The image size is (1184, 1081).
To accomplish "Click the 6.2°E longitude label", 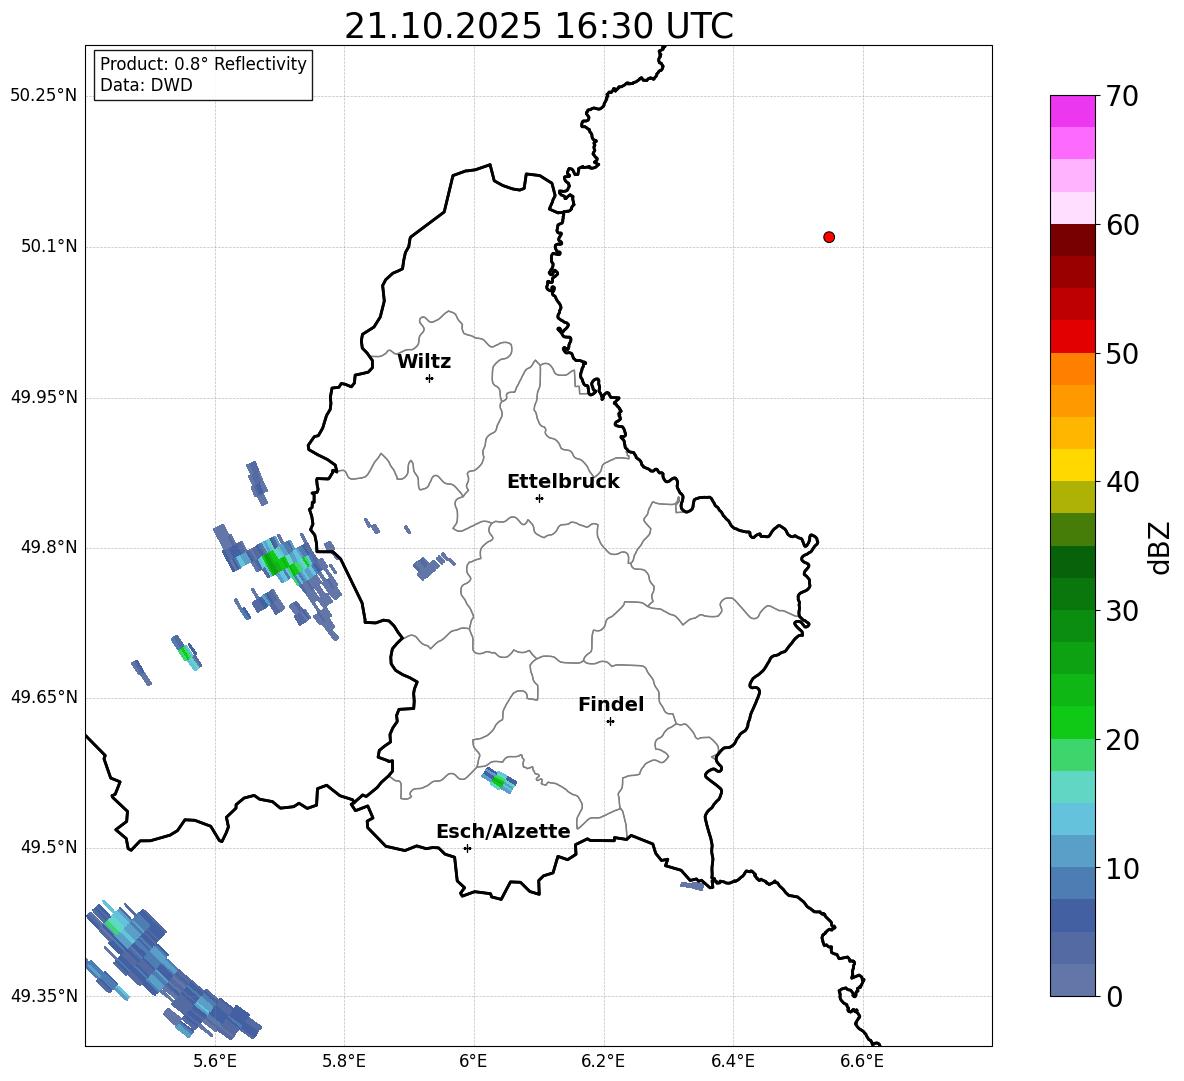I will tap(603, 1061).
